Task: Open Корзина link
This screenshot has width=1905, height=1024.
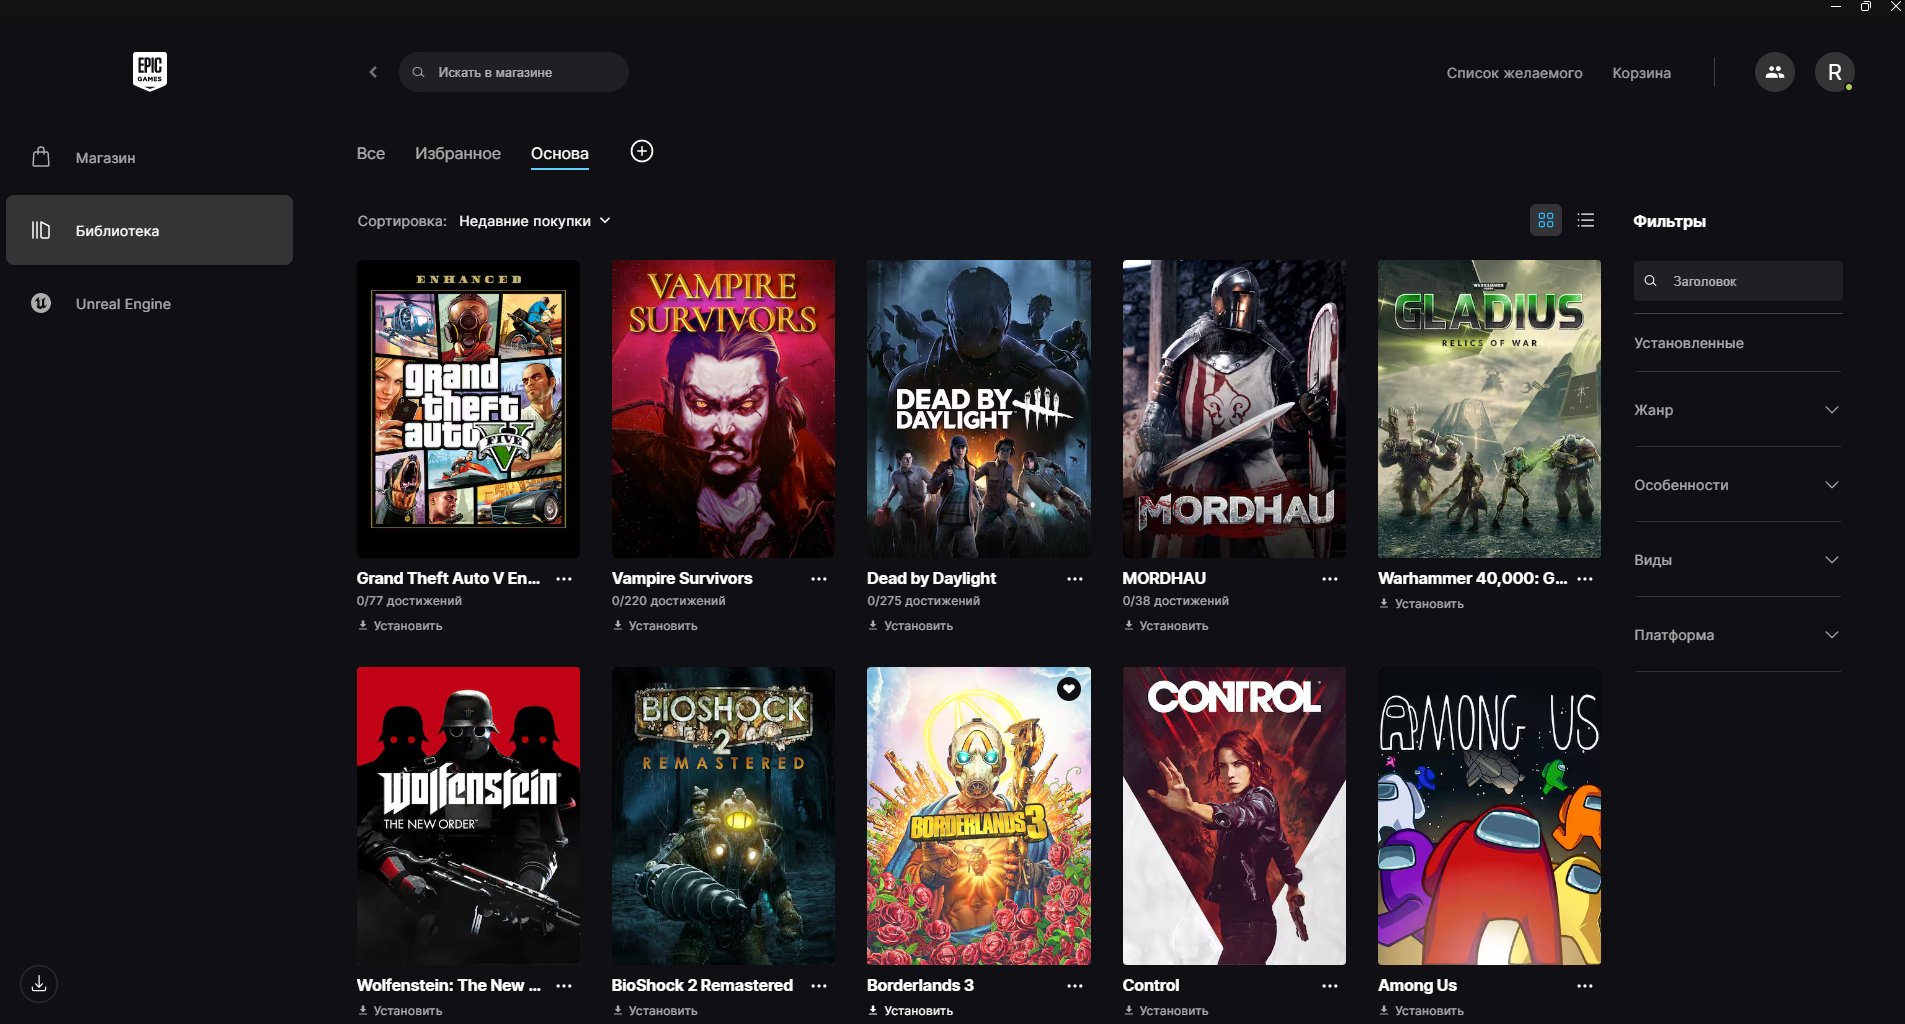Action: (x=1641, y=73)
